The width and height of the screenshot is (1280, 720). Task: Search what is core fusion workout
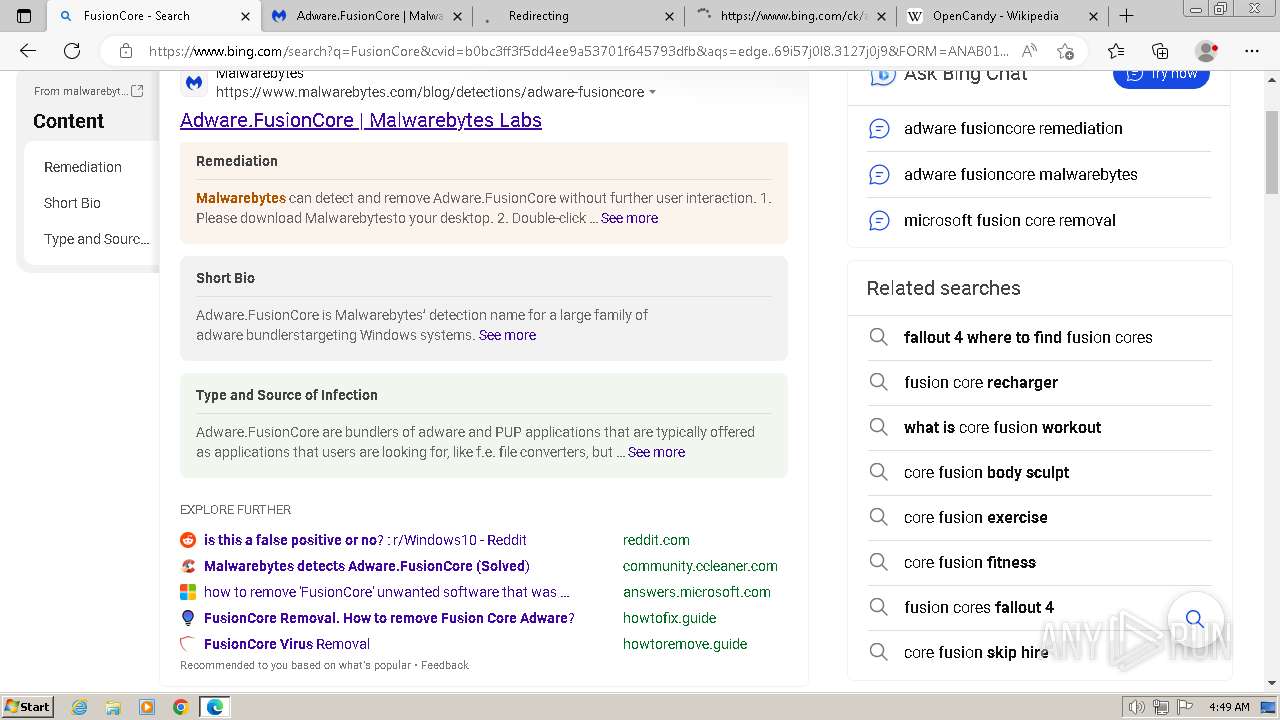[1002, 427]
